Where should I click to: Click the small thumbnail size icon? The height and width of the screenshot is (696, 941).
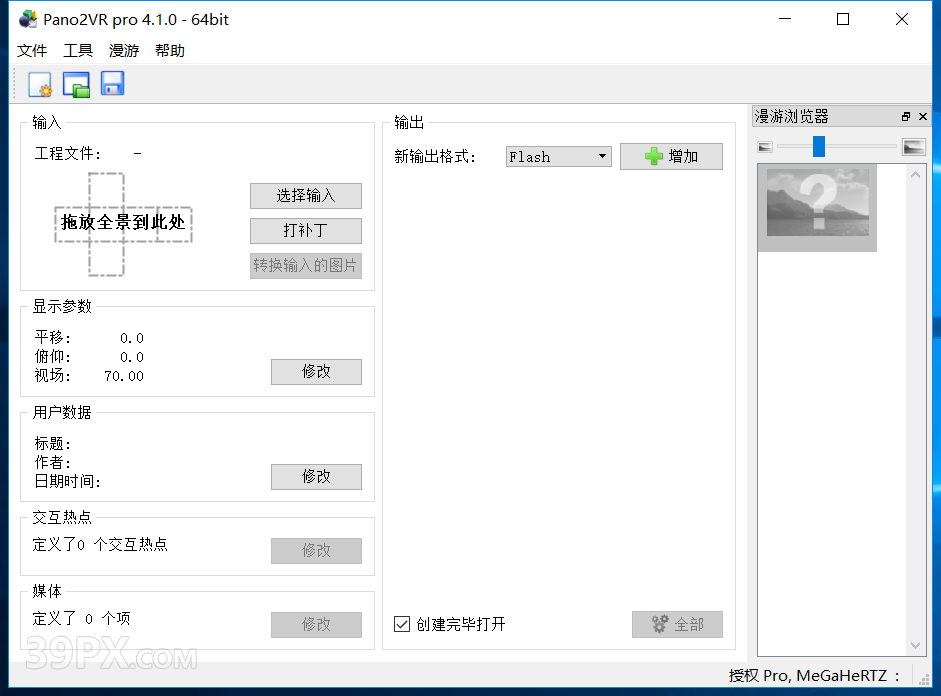click(765, 147)
